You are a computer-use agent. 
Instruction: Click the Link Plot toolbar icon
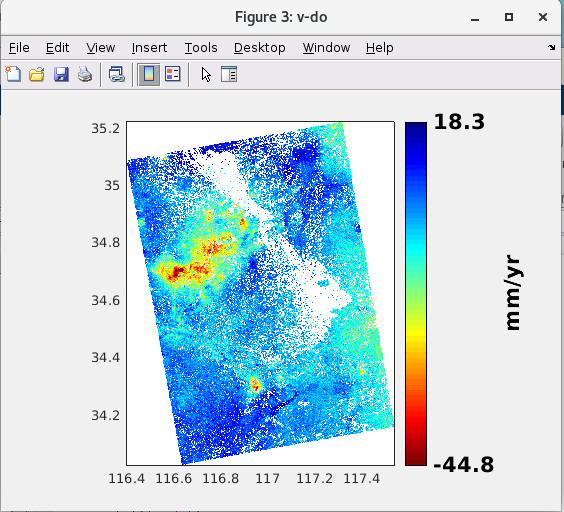pos(117,74)
